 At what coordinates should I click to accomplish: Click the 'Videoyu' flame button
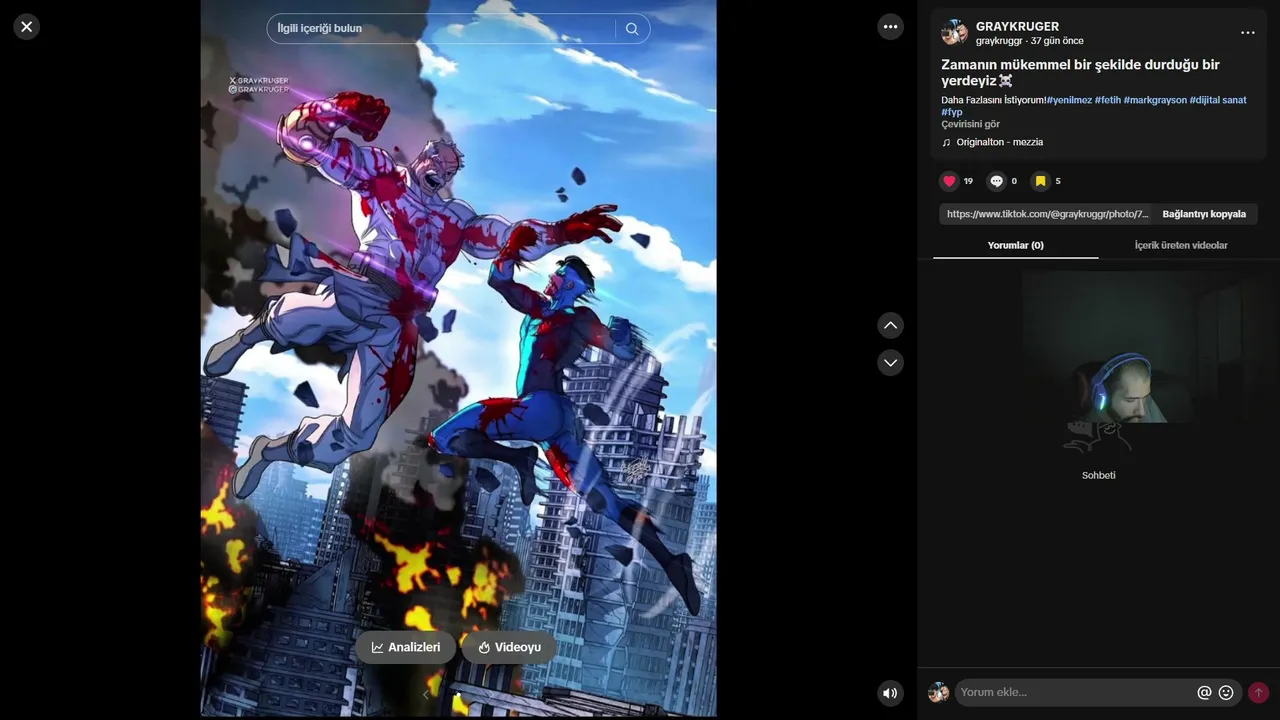[509, 647]
